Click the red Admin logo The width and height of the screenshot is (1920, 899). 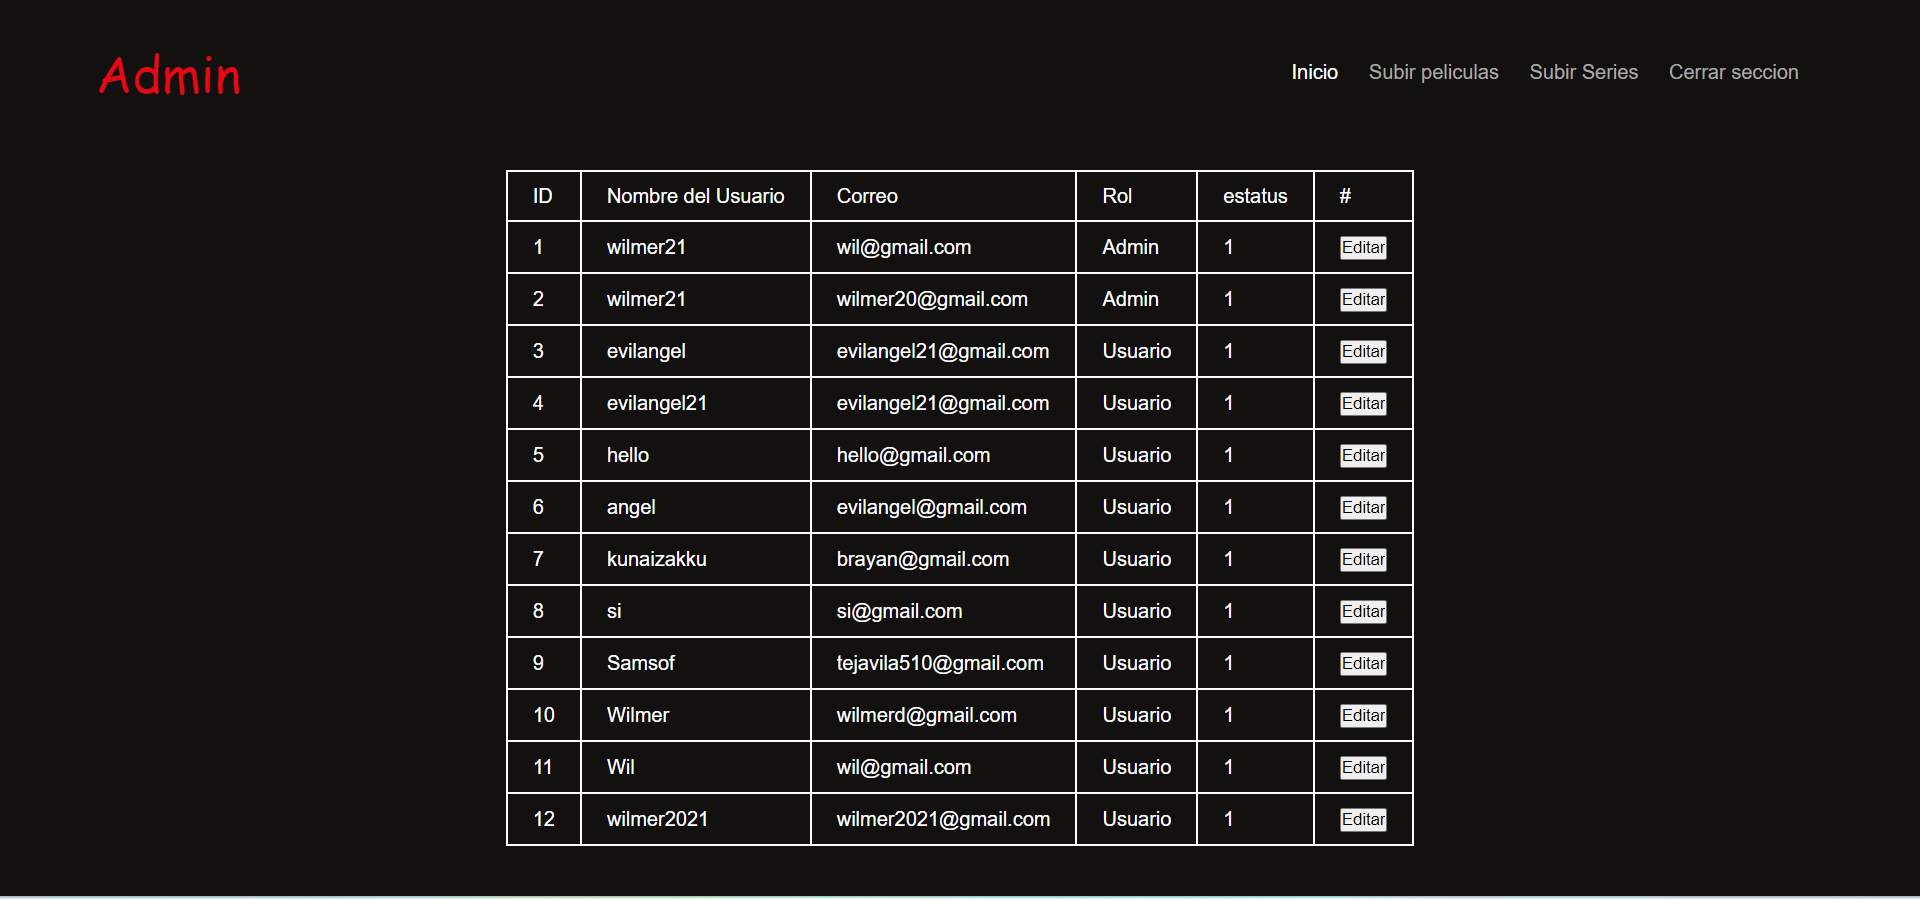point(170,76)
